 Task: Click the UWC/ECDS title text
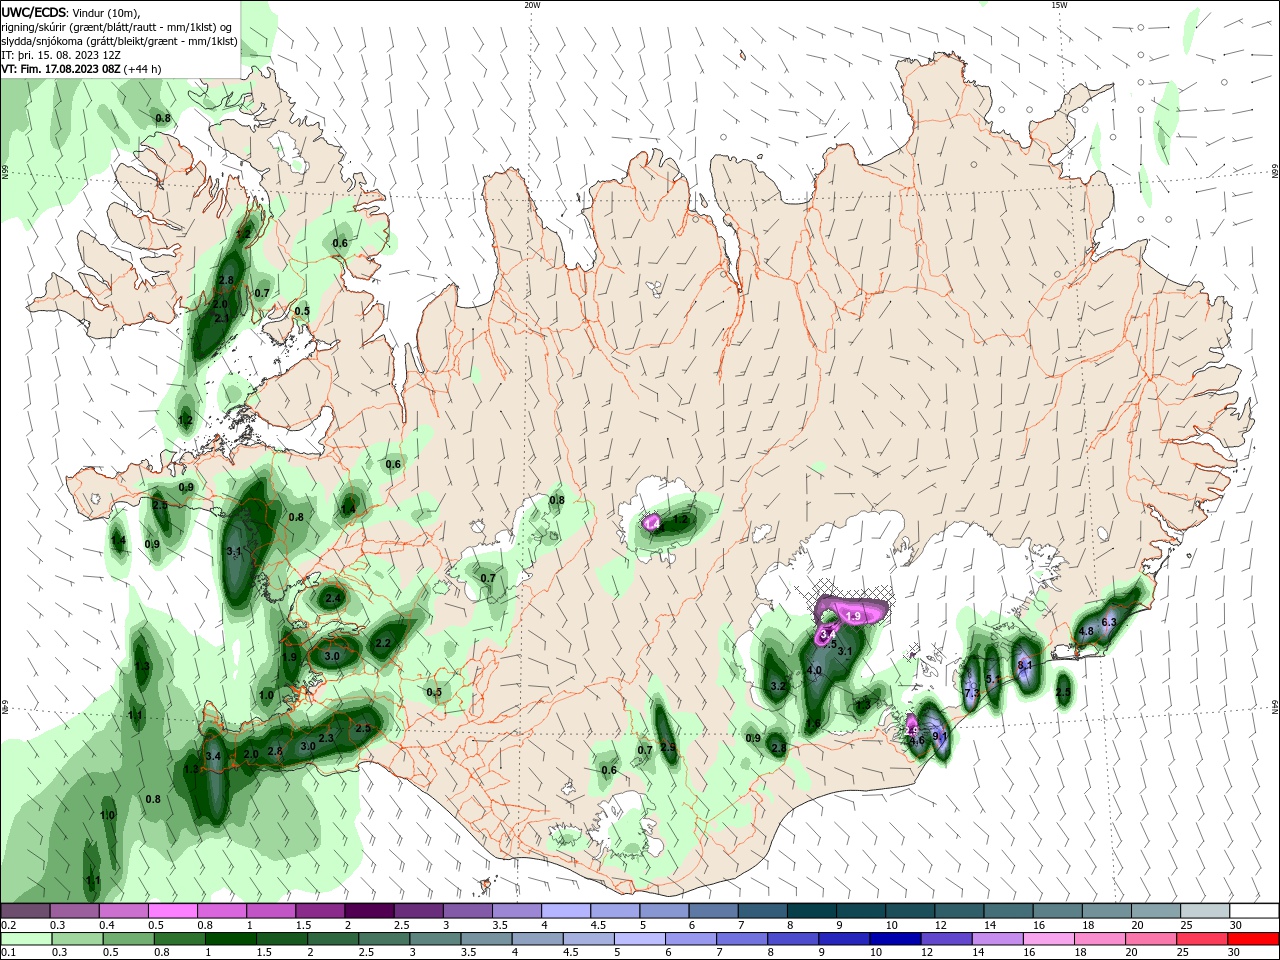point(33,12)
